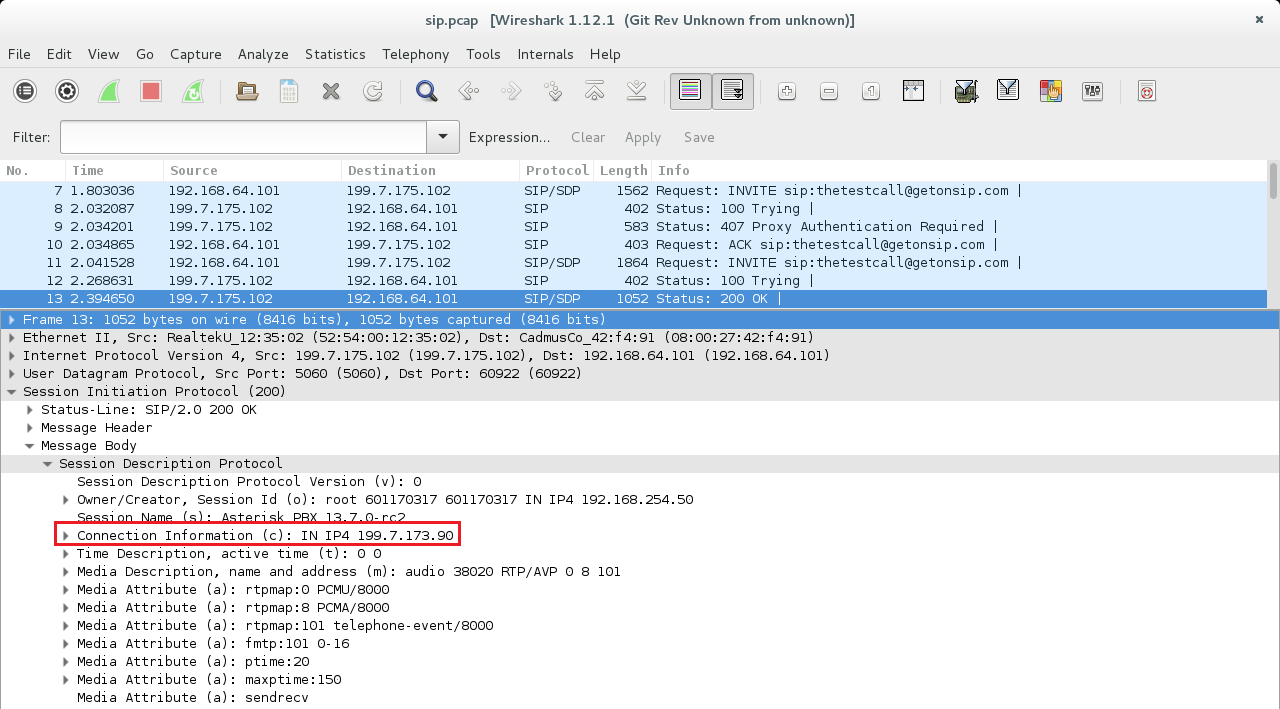
Task: Click the Expression... filter button
Action: click(509, 137)
